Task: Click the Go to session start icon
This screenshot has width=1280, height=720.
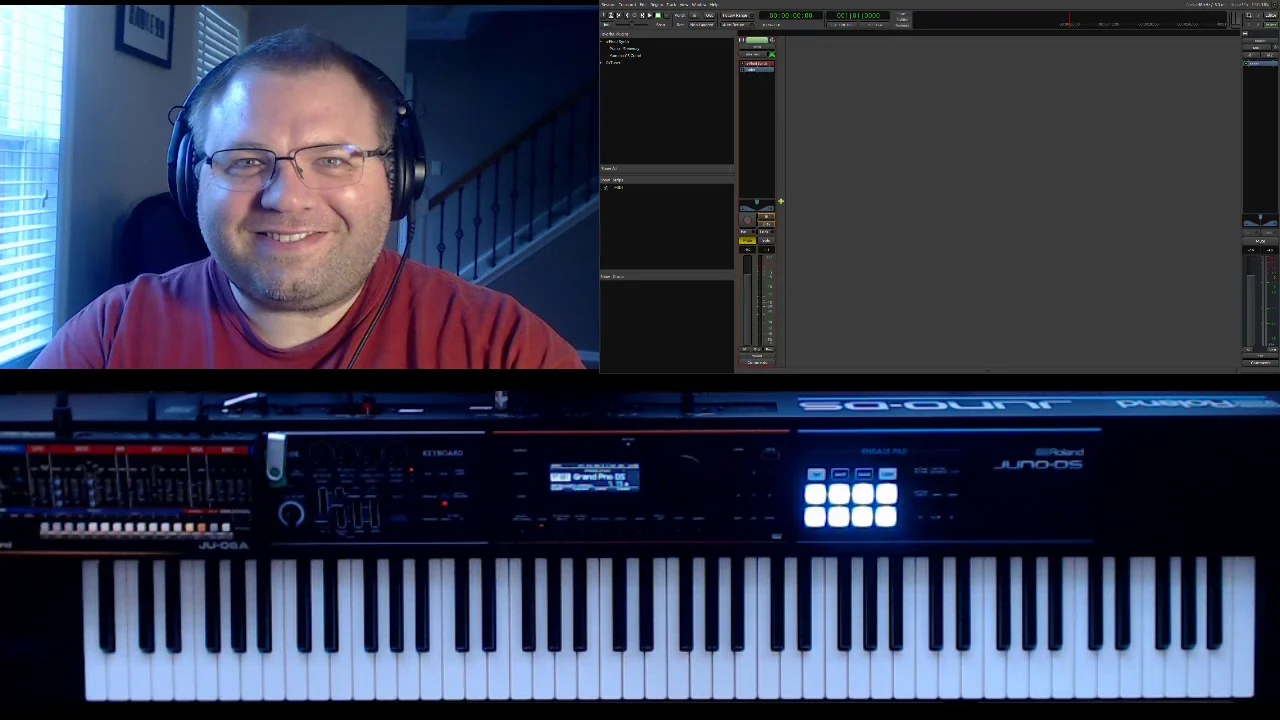Action: click(x=618, y=15)
